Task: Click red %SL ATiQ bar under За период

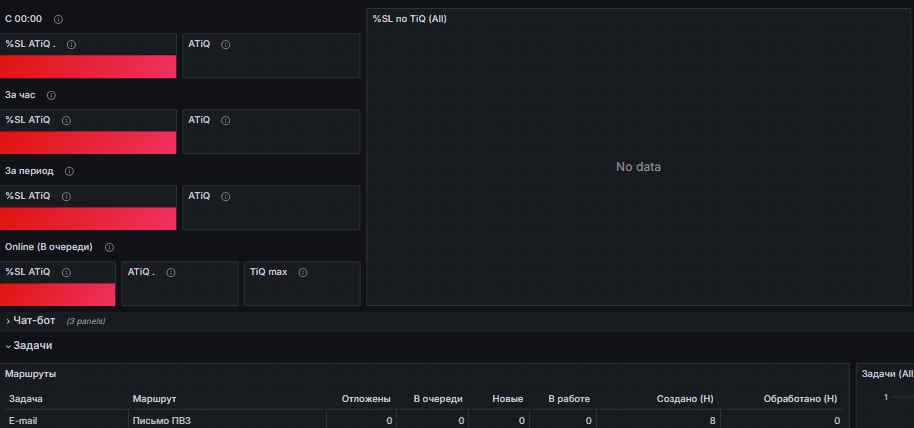Action: point(88,219)
